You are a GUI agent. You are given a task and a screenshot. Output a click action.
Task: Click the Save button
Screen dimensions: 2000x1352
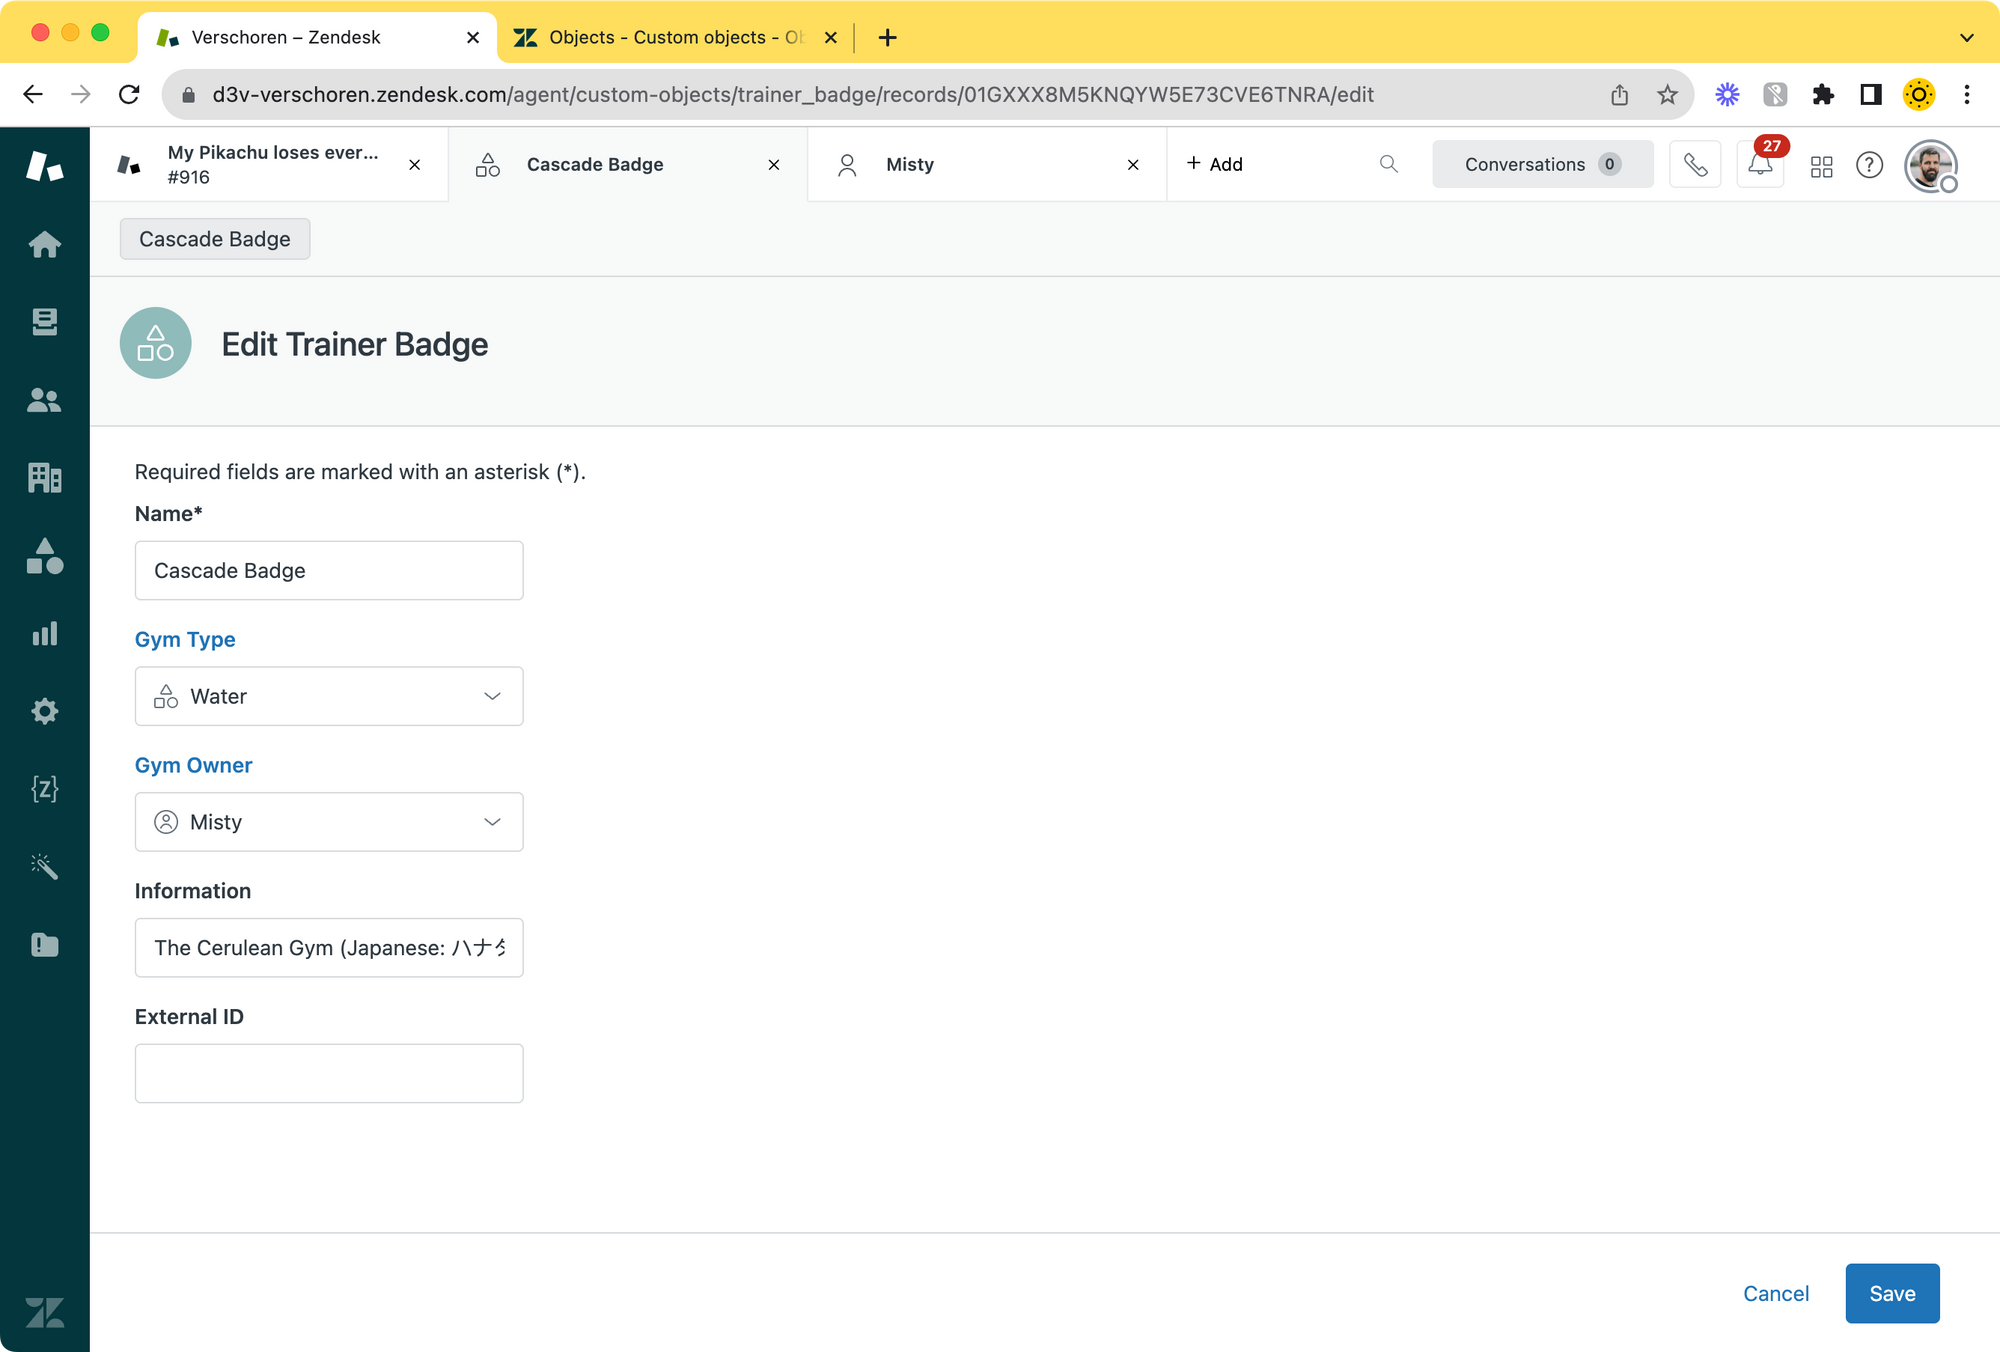pyautogui.click(x=1891, y=1293)
